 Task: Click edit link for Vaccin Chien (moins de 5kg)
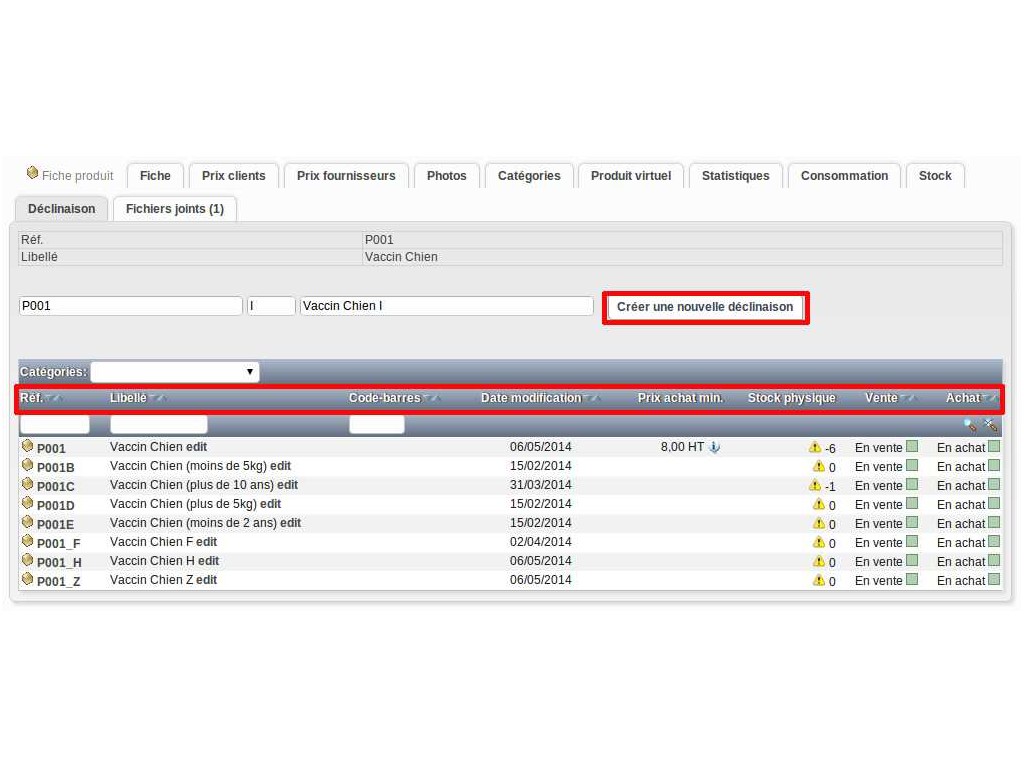tap(280, 466)
